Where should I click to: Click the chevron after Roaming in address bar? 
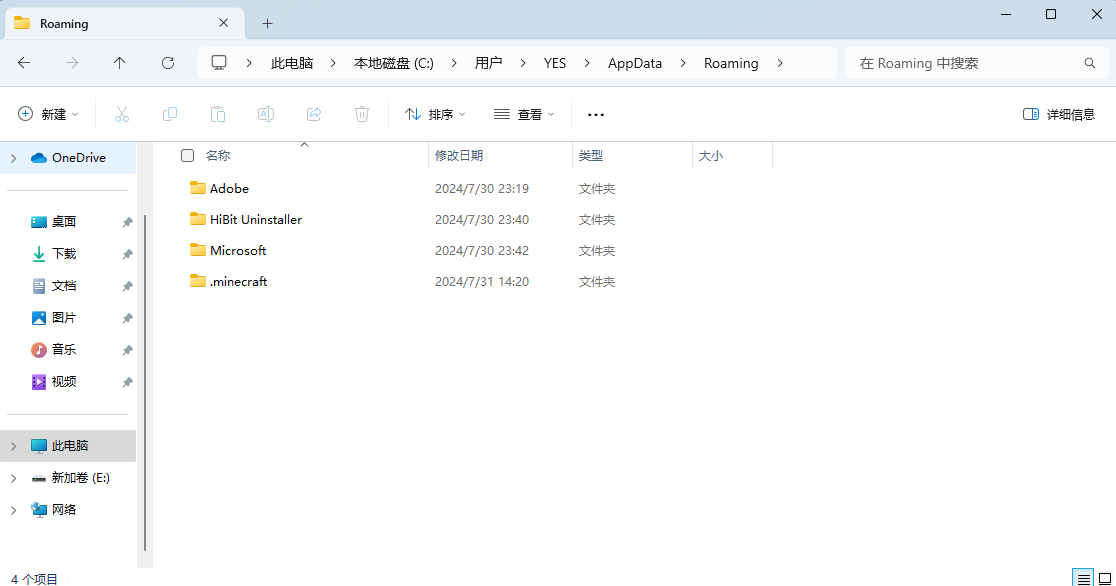point(780,63)
